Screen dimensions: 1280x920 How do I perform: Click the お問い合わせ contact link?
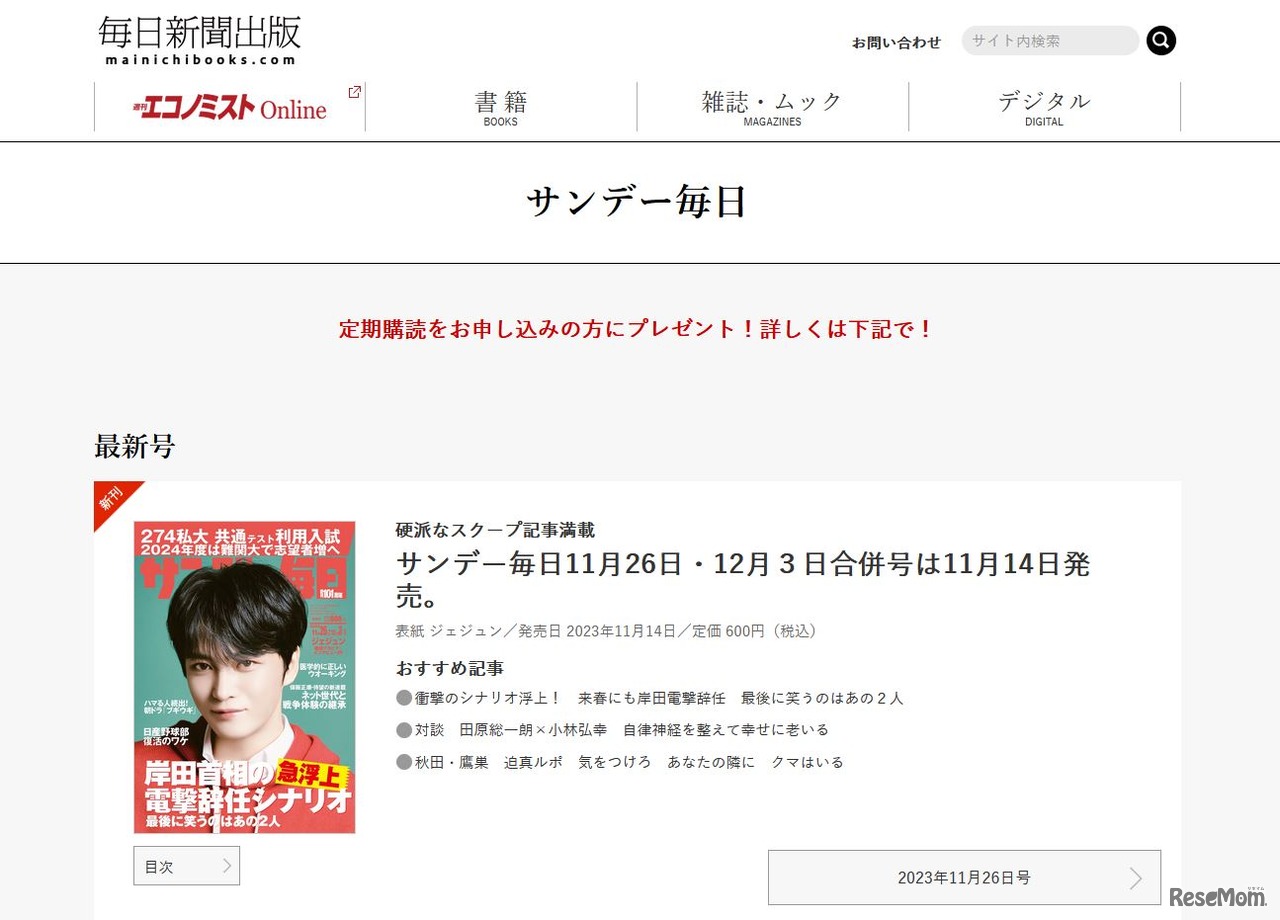[x=896, y=42]
